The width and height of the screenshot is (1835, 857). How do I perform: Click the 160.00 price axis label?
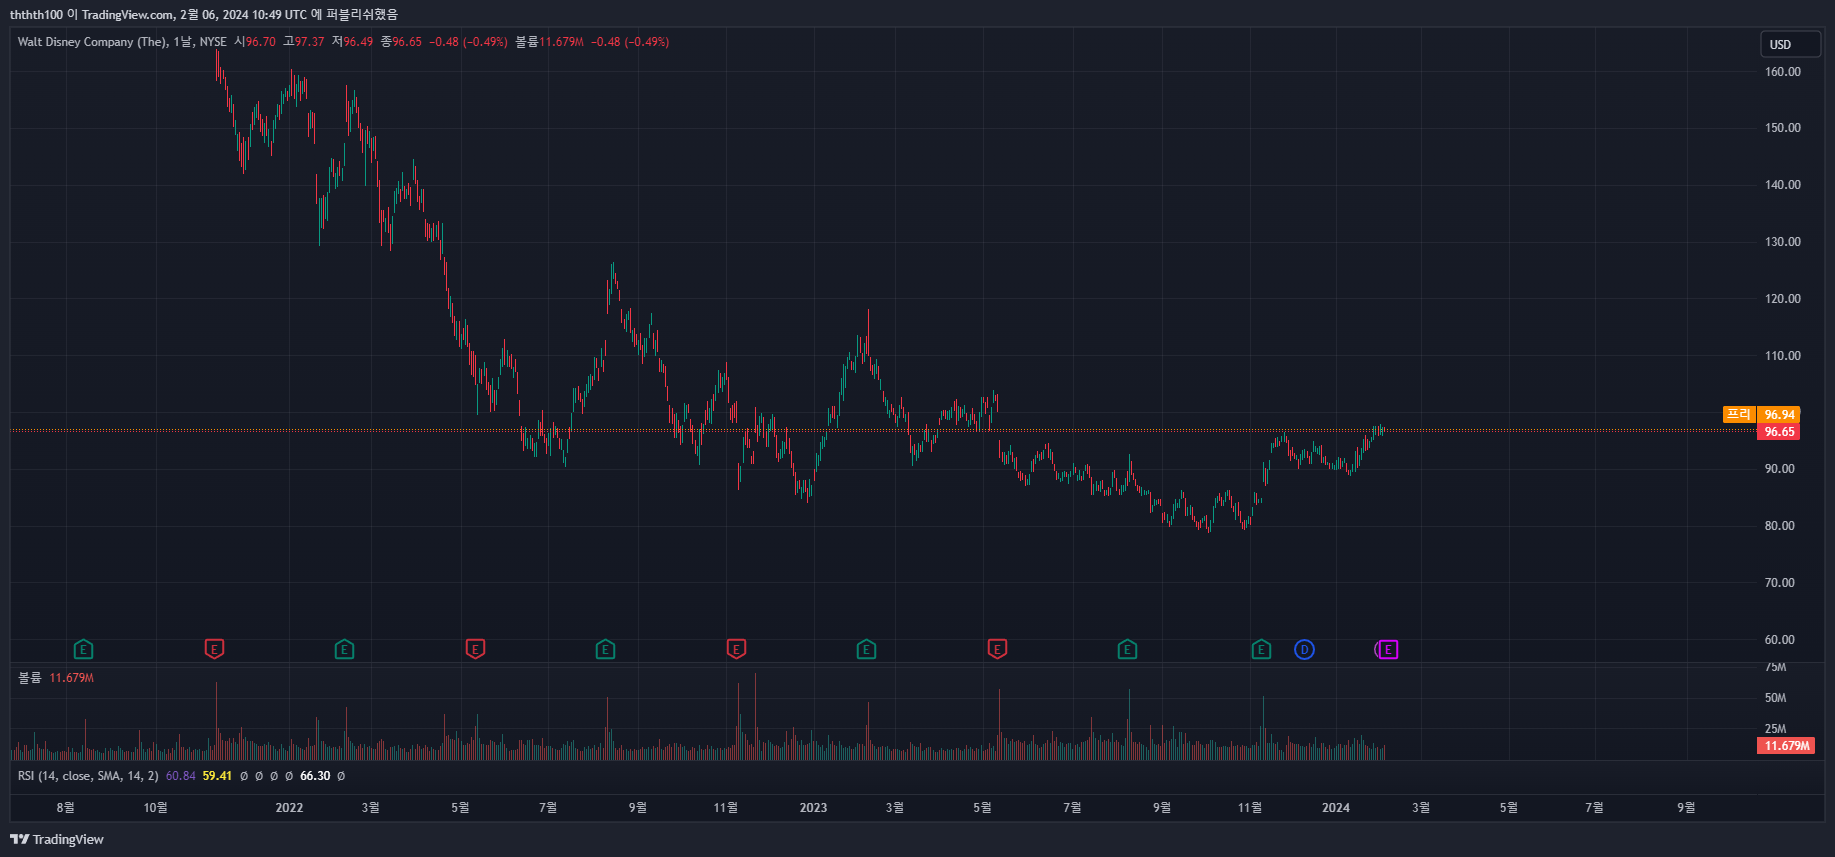[x=1783, y=72]
